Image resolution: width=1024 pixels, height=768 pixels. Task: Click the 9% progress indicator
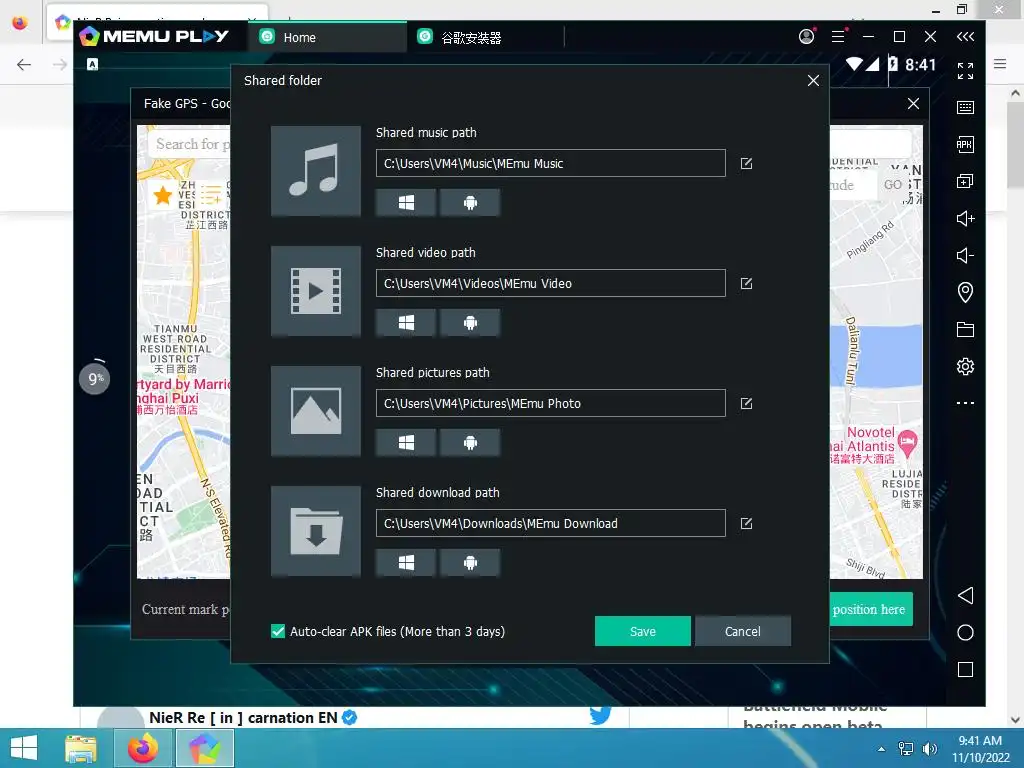[95, 378]
